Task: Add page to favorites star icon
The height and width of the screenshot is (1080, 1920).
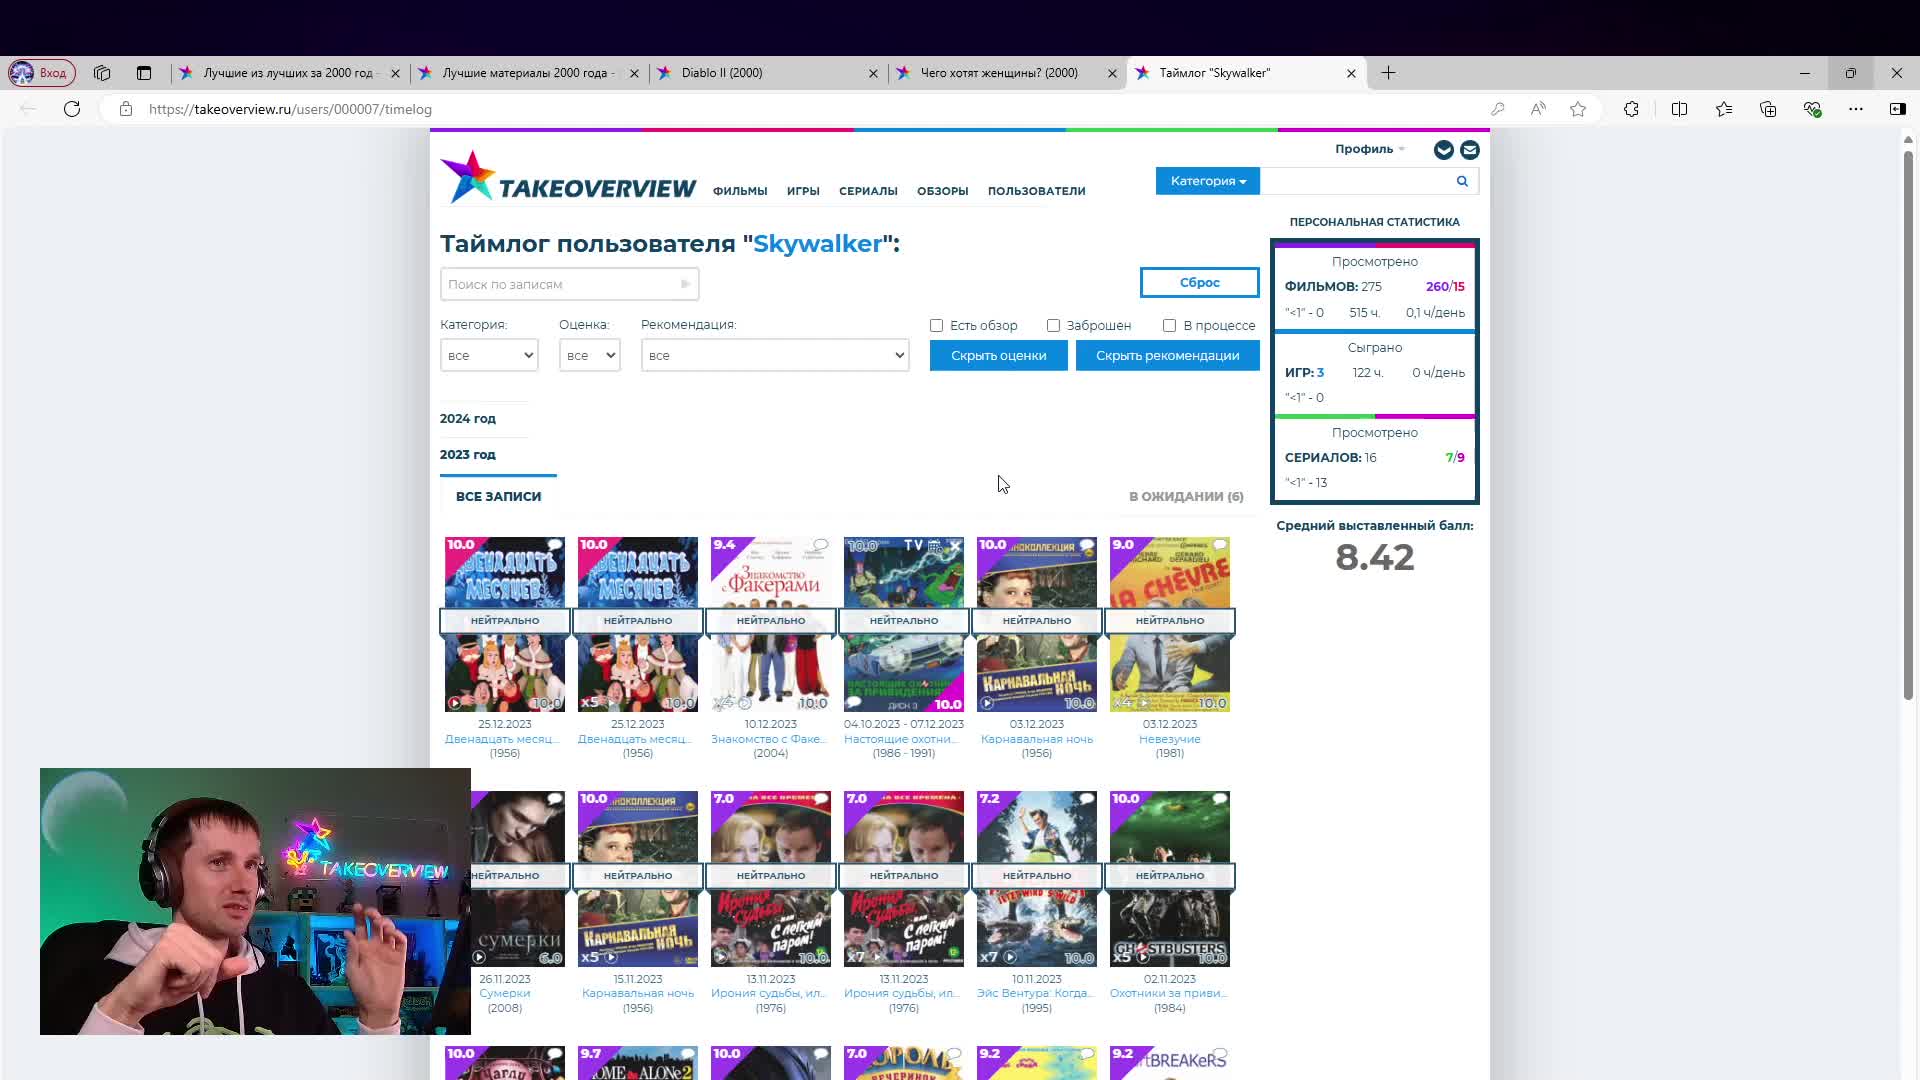Action: (x=1578, y=109)
